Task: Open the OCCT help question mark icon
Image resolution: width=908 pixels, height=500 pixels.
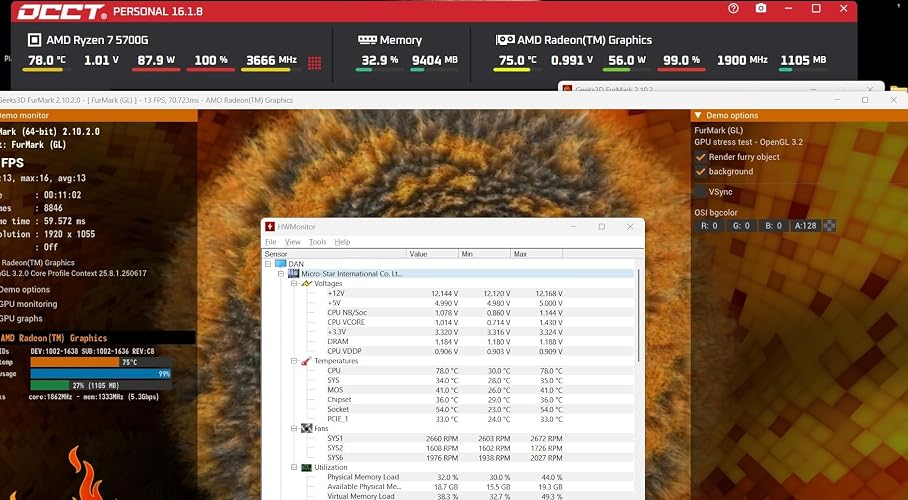Action: pyautogui.click(x=733, y=9)
